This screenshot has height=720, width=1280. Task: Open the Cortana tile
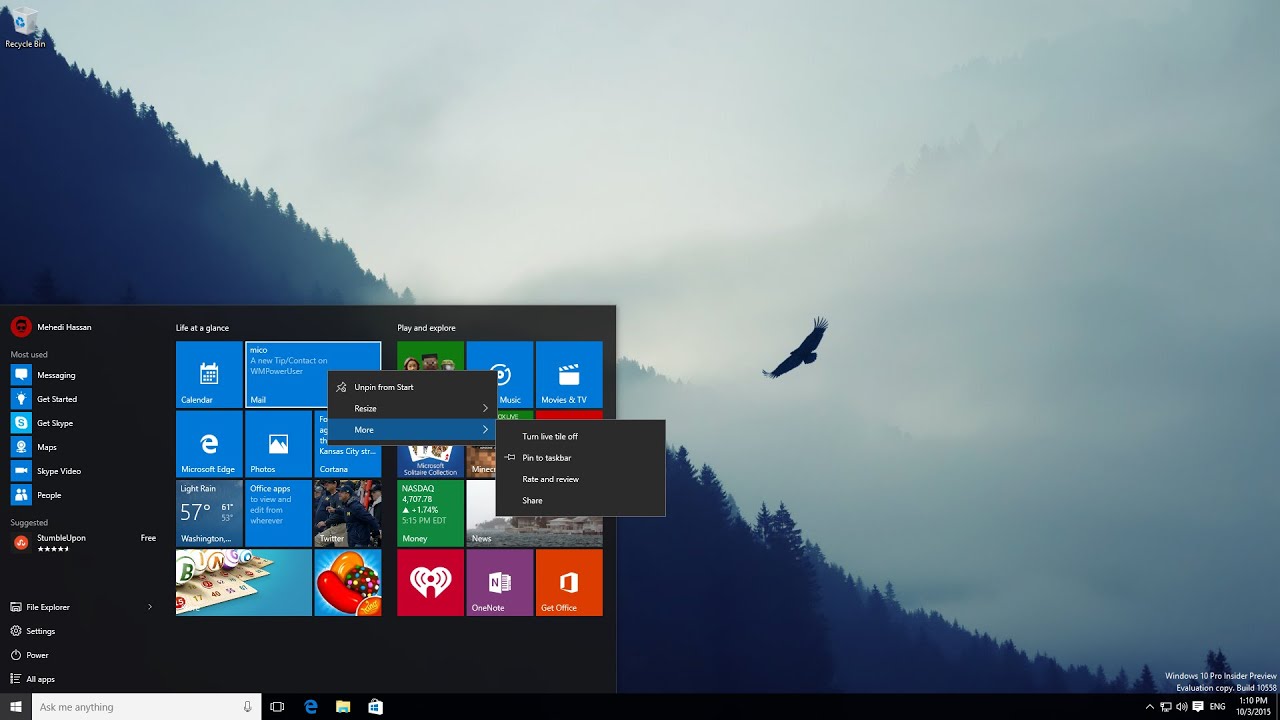coord(348,461)
